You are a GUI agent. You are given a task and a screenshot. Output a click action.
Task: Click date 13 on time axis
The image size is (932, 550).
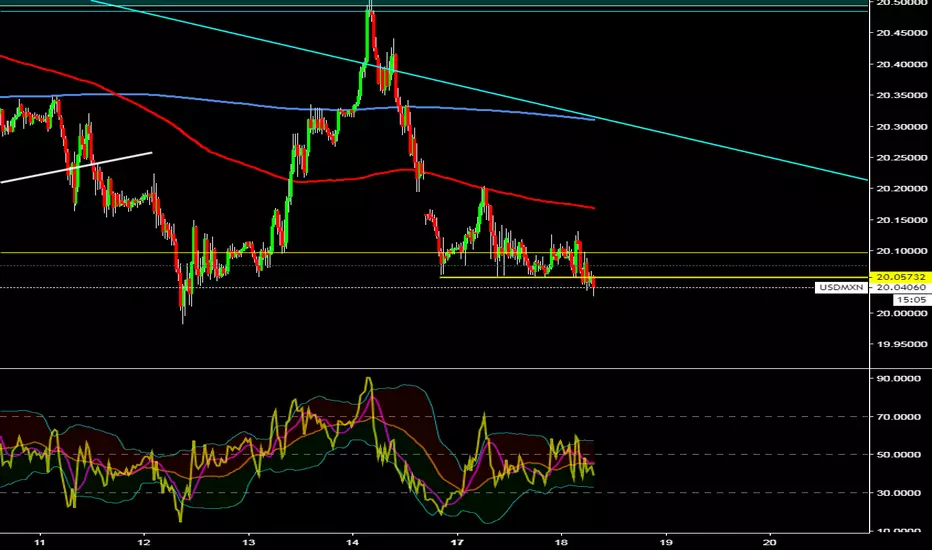(x=248, y=542)
